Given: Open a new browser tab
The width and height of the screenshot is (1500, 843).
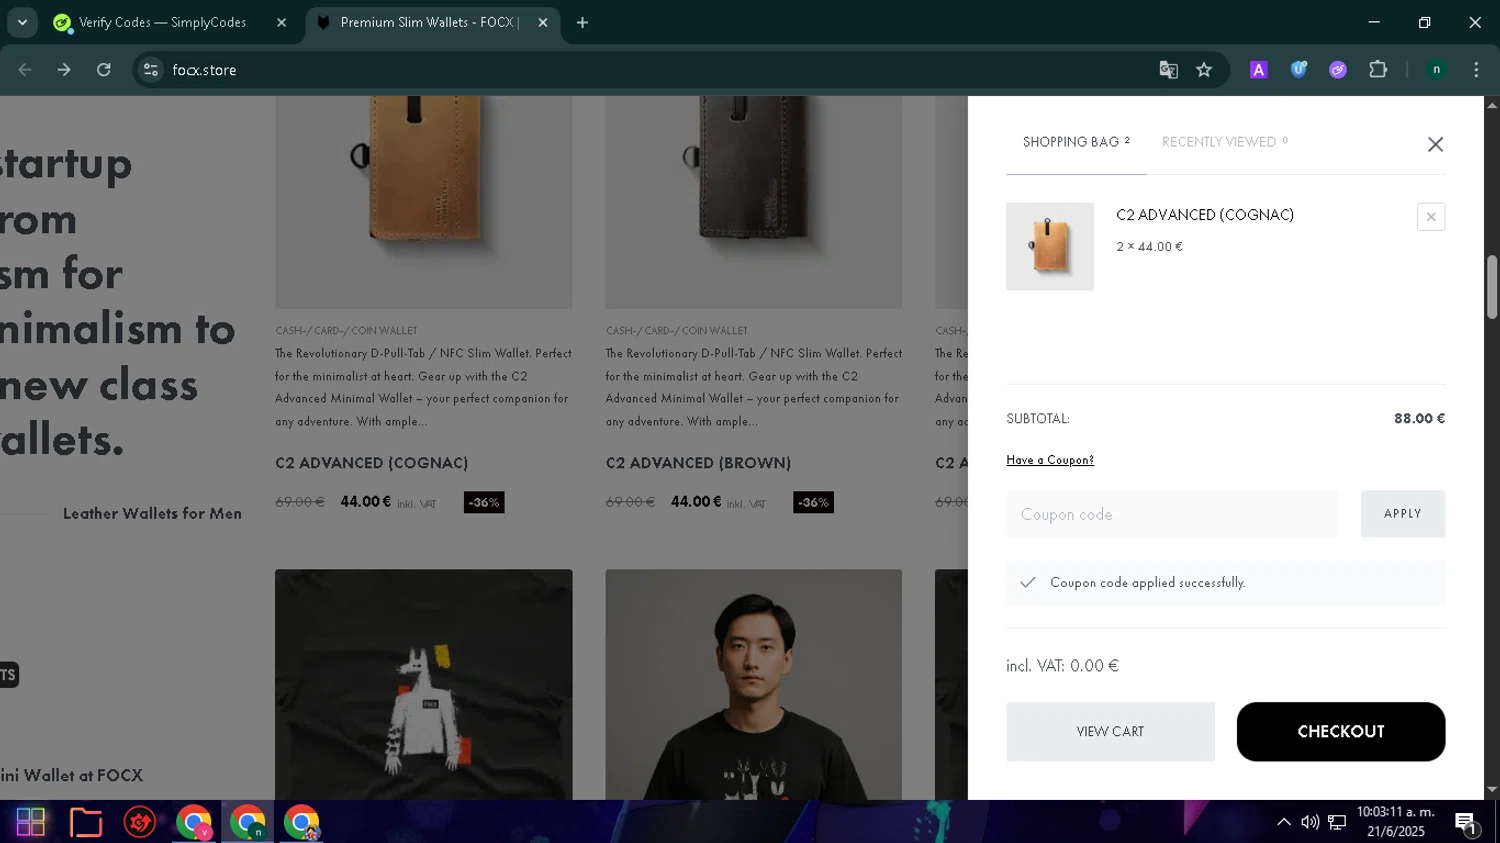Looking at the screenshot, I should 583,22.
